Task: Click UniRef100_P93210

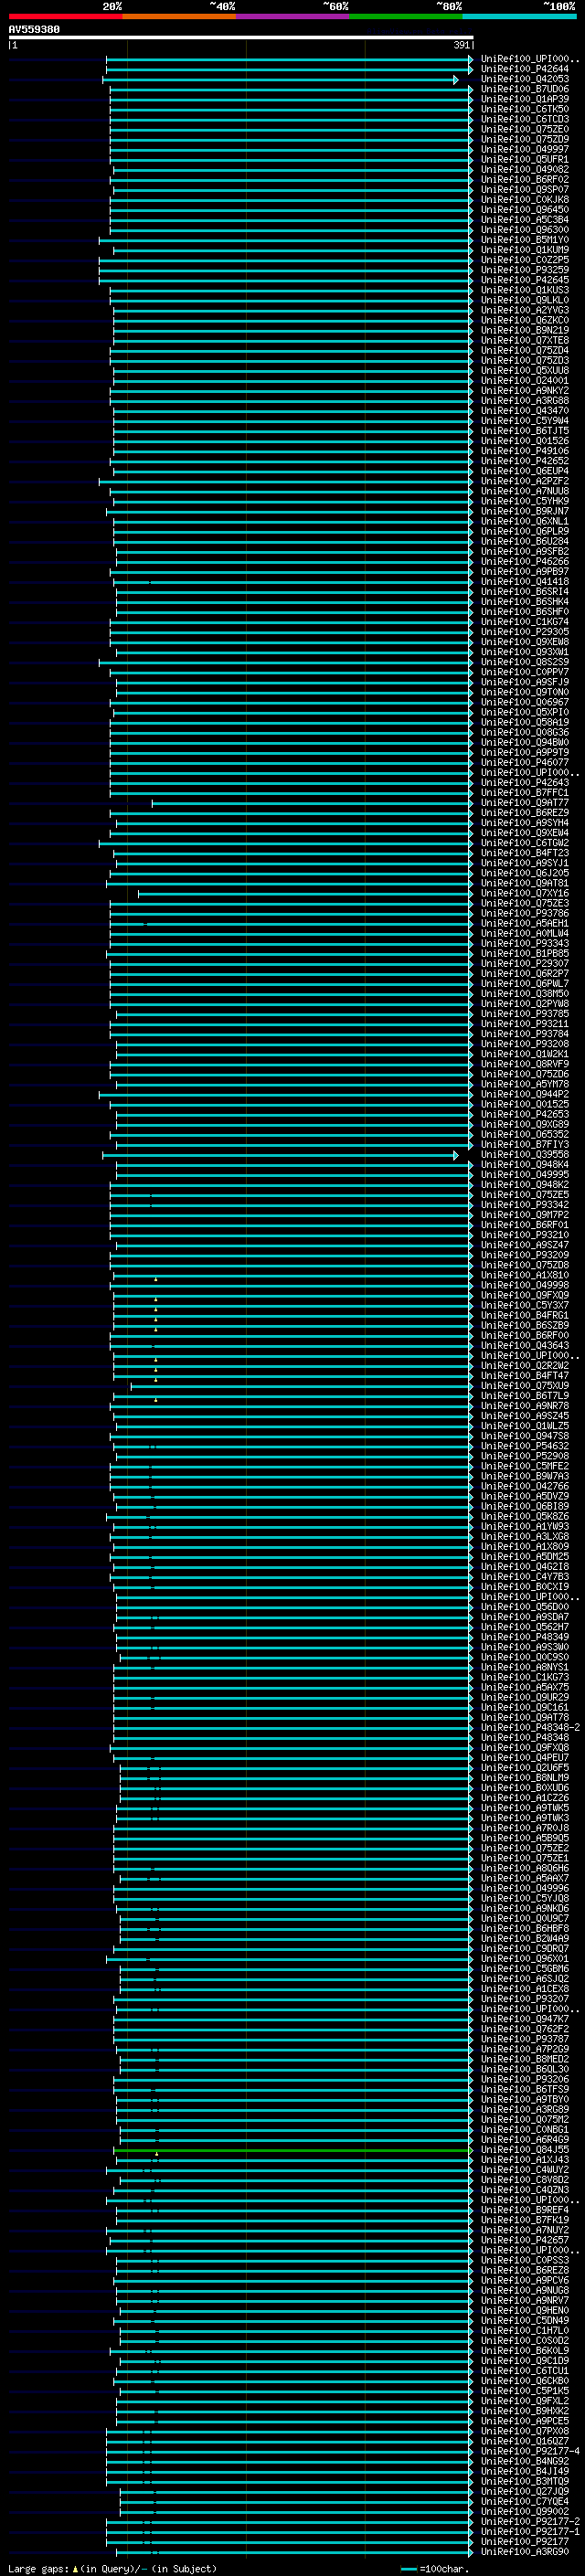Action: coord(525,1235)
